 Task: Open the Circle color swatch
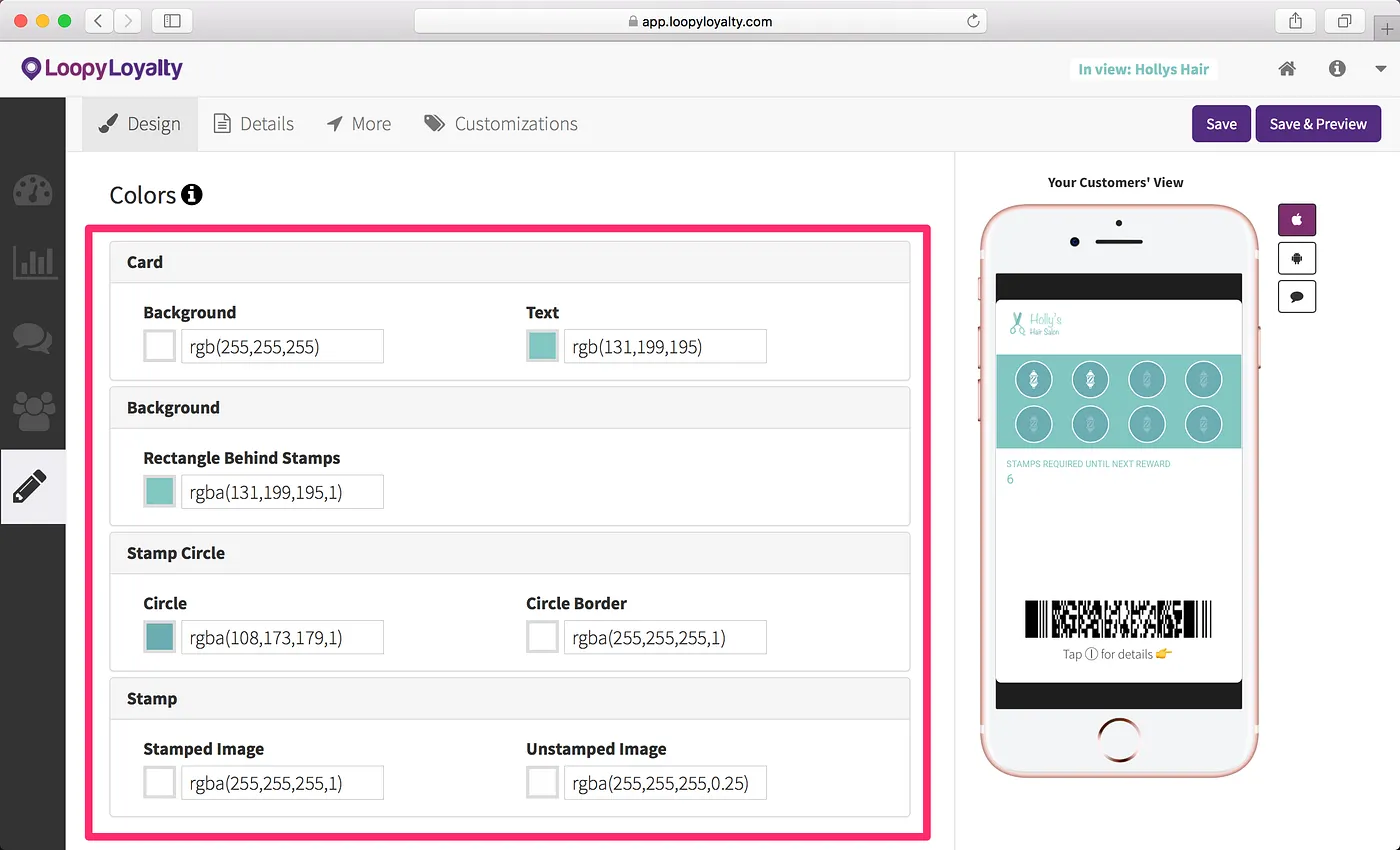tap(160, 637)
